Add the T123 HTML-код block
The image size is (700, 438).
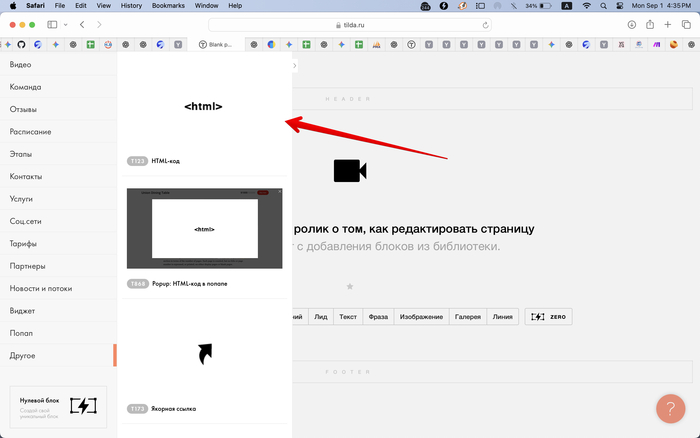coord(203,107)
